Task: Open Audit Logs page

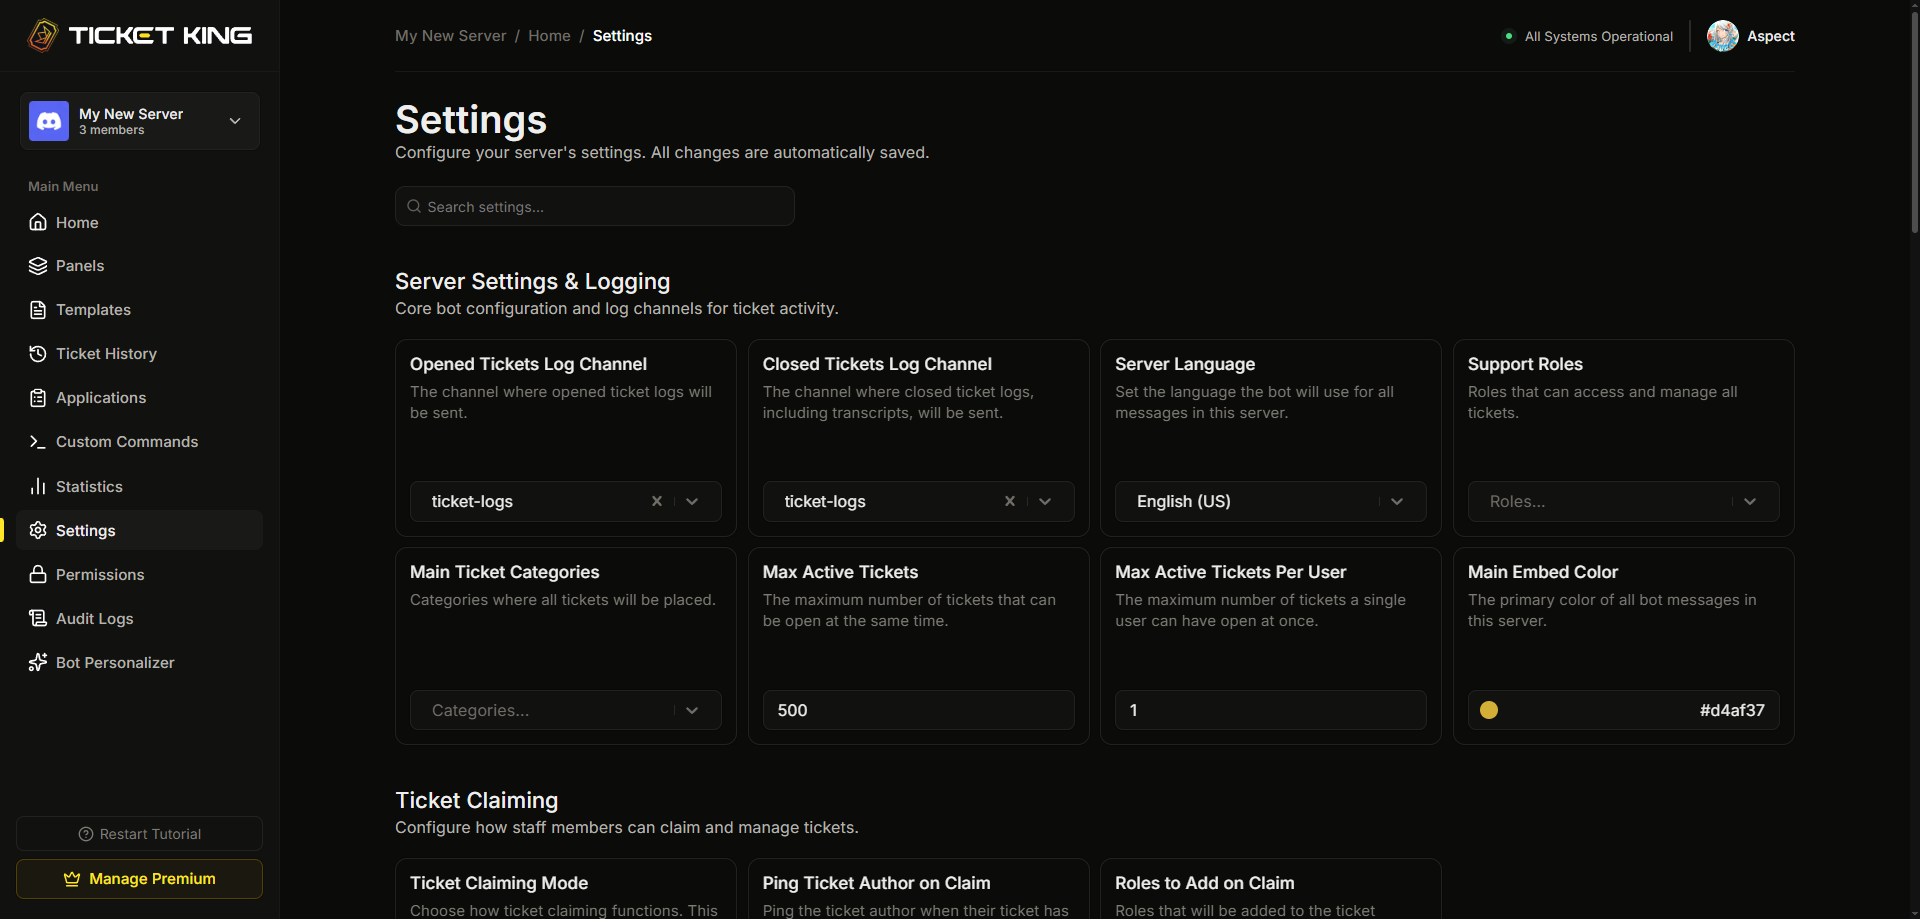Action: click(139, 618)
